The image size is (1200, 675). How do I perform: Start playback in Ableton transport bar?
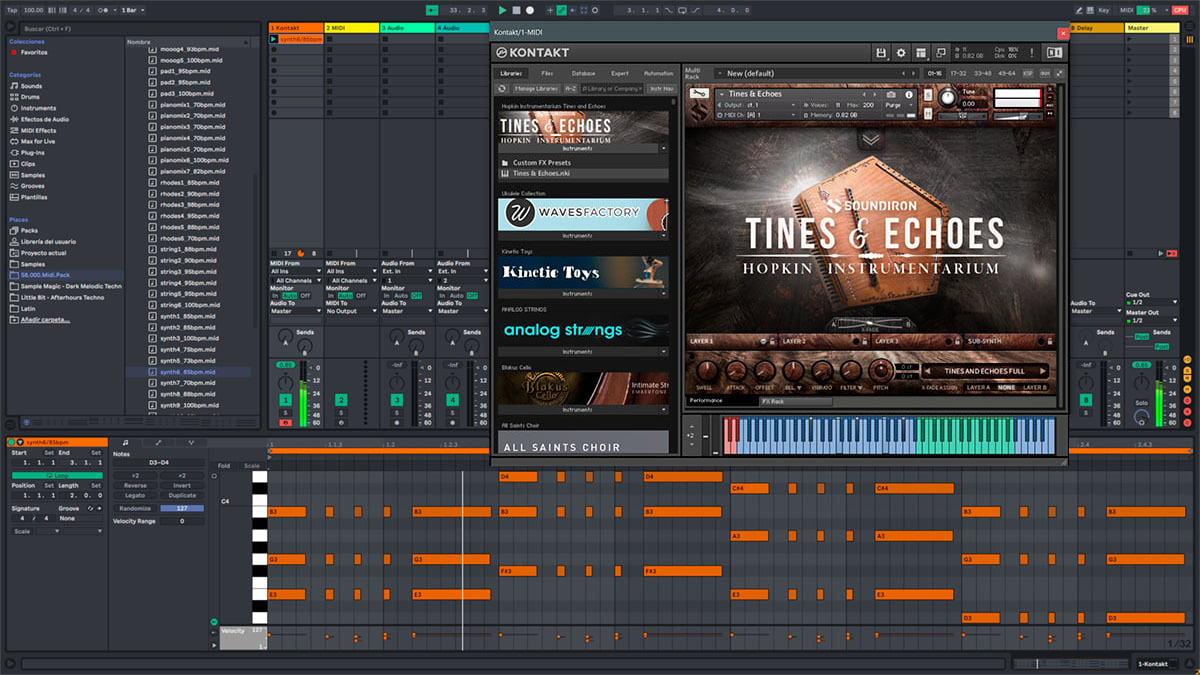(x=503, y=10)
